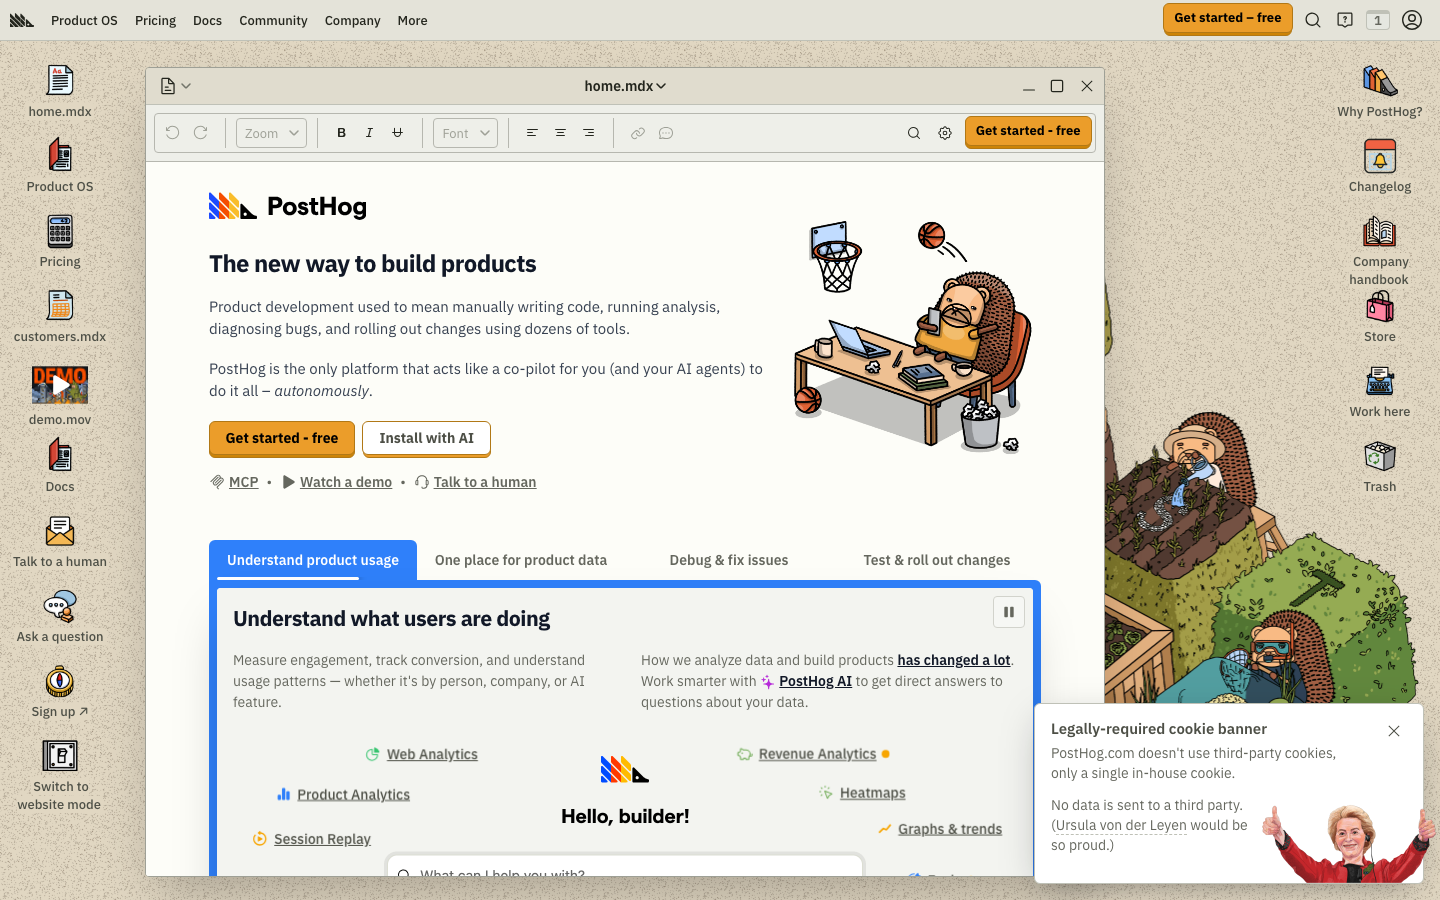Click the insert link icon
The height and width of the screenshot is (900, 1440).
click(x=637, y=133)
